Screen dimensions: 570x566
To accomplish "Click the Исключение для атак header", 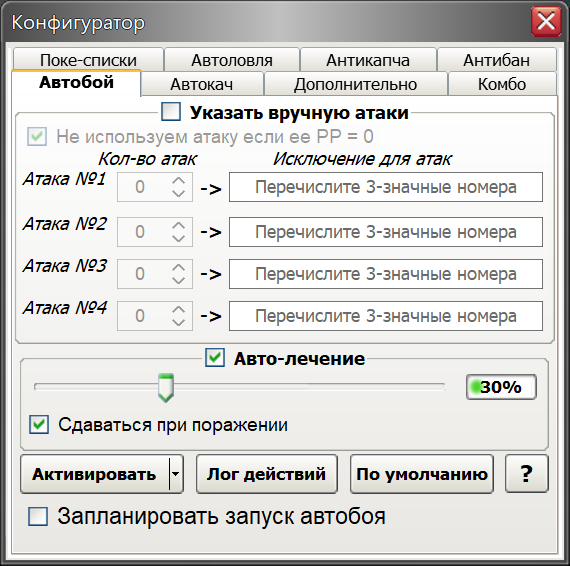I will tap(362, 159).
